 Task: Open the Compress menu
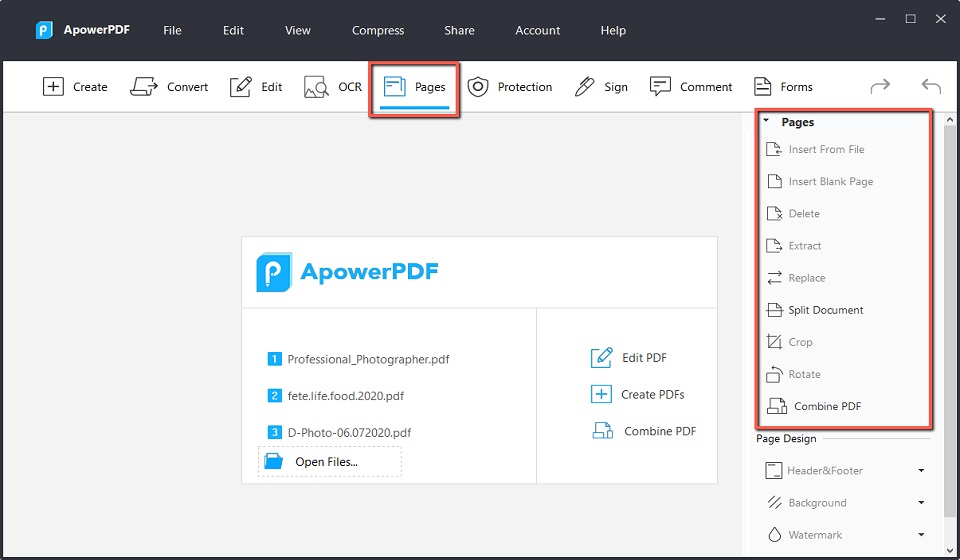[378, 30]
